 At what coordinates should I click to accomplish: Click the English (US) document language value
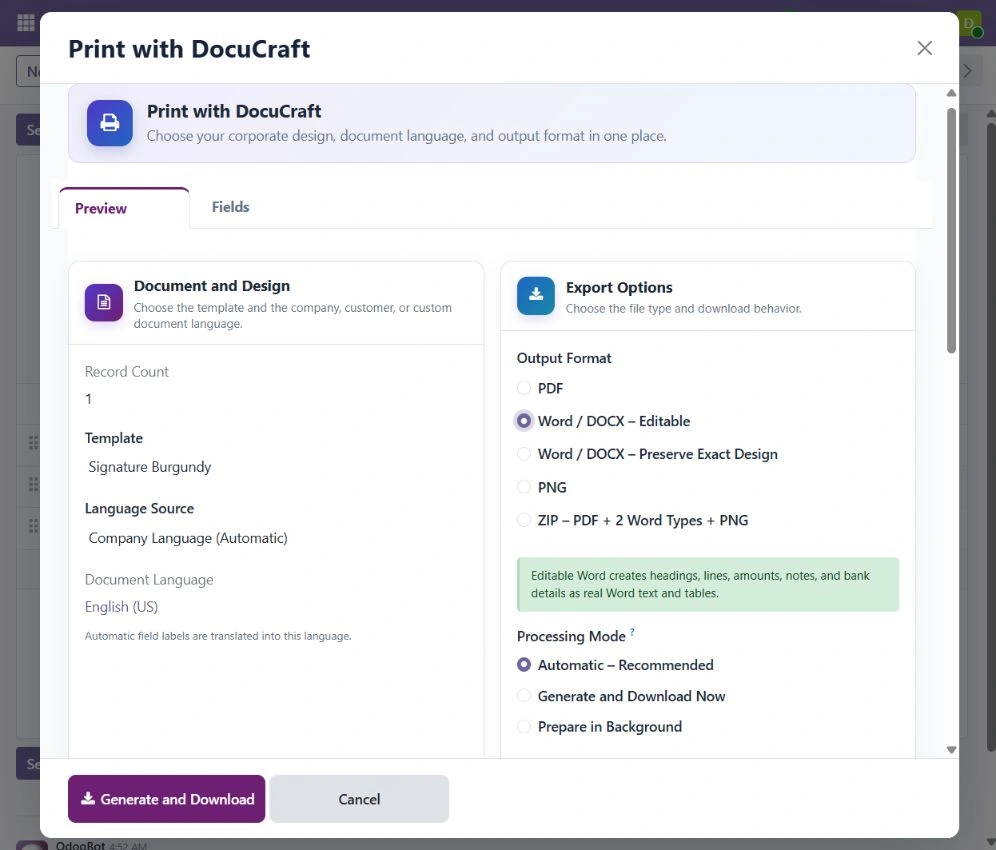pos(121,607)
